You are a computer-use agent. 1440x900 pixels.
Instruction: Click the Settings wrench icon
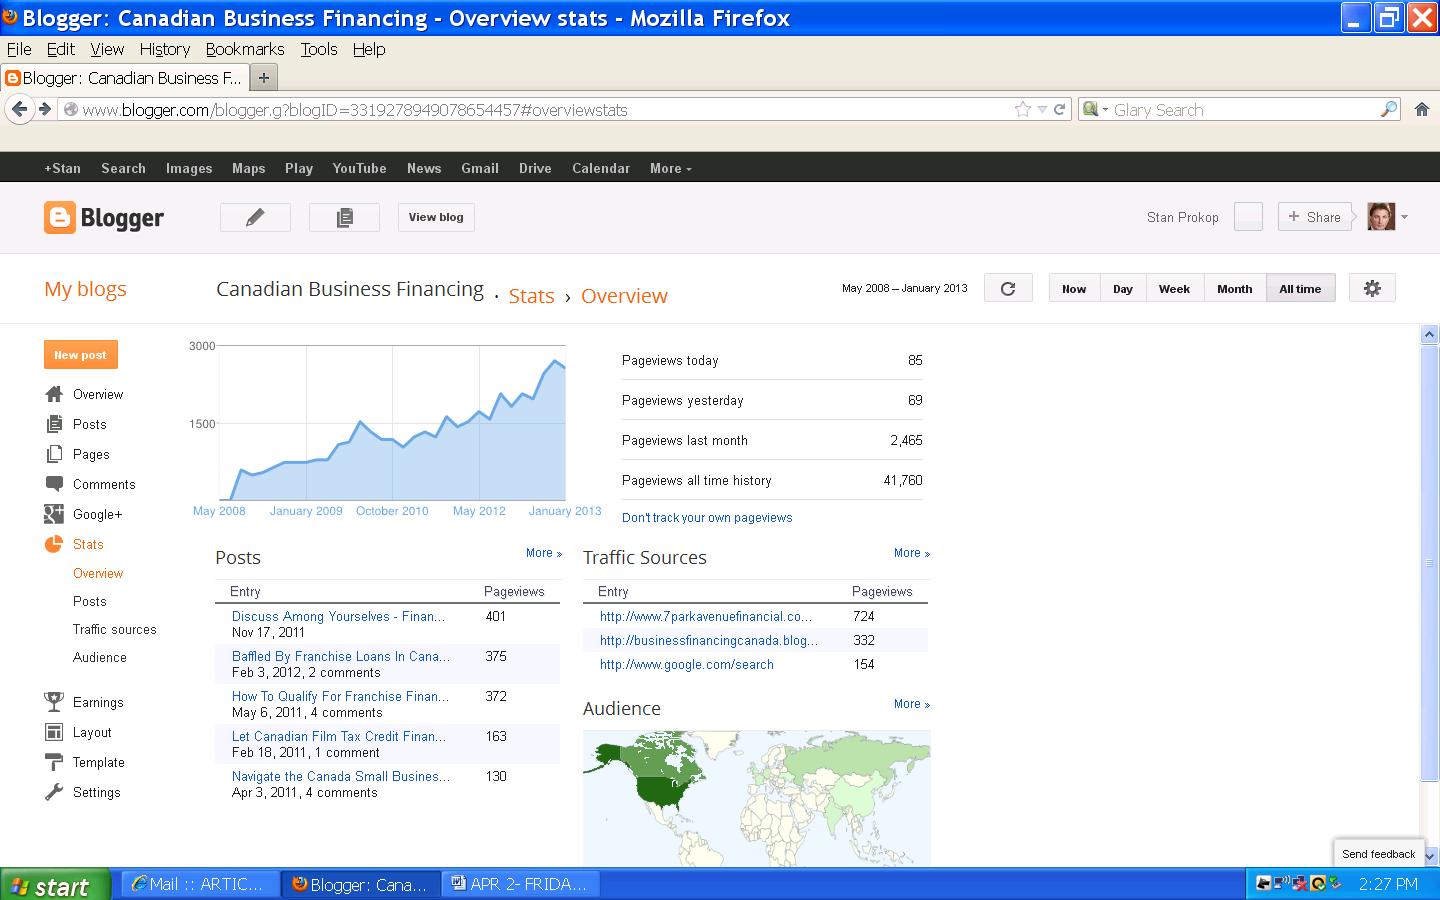pyautogui.click(x=54, y=792)
